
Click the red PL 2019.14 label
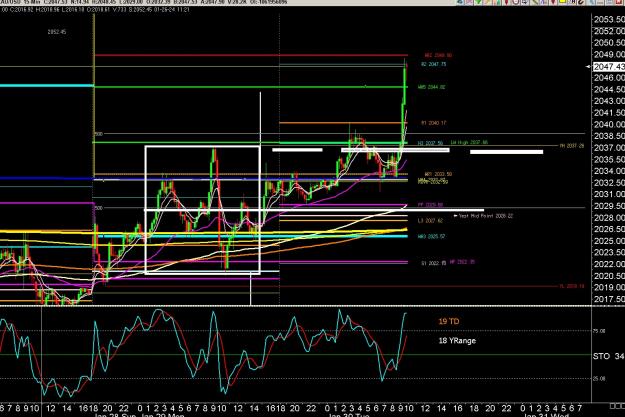(x=572, y=286)
